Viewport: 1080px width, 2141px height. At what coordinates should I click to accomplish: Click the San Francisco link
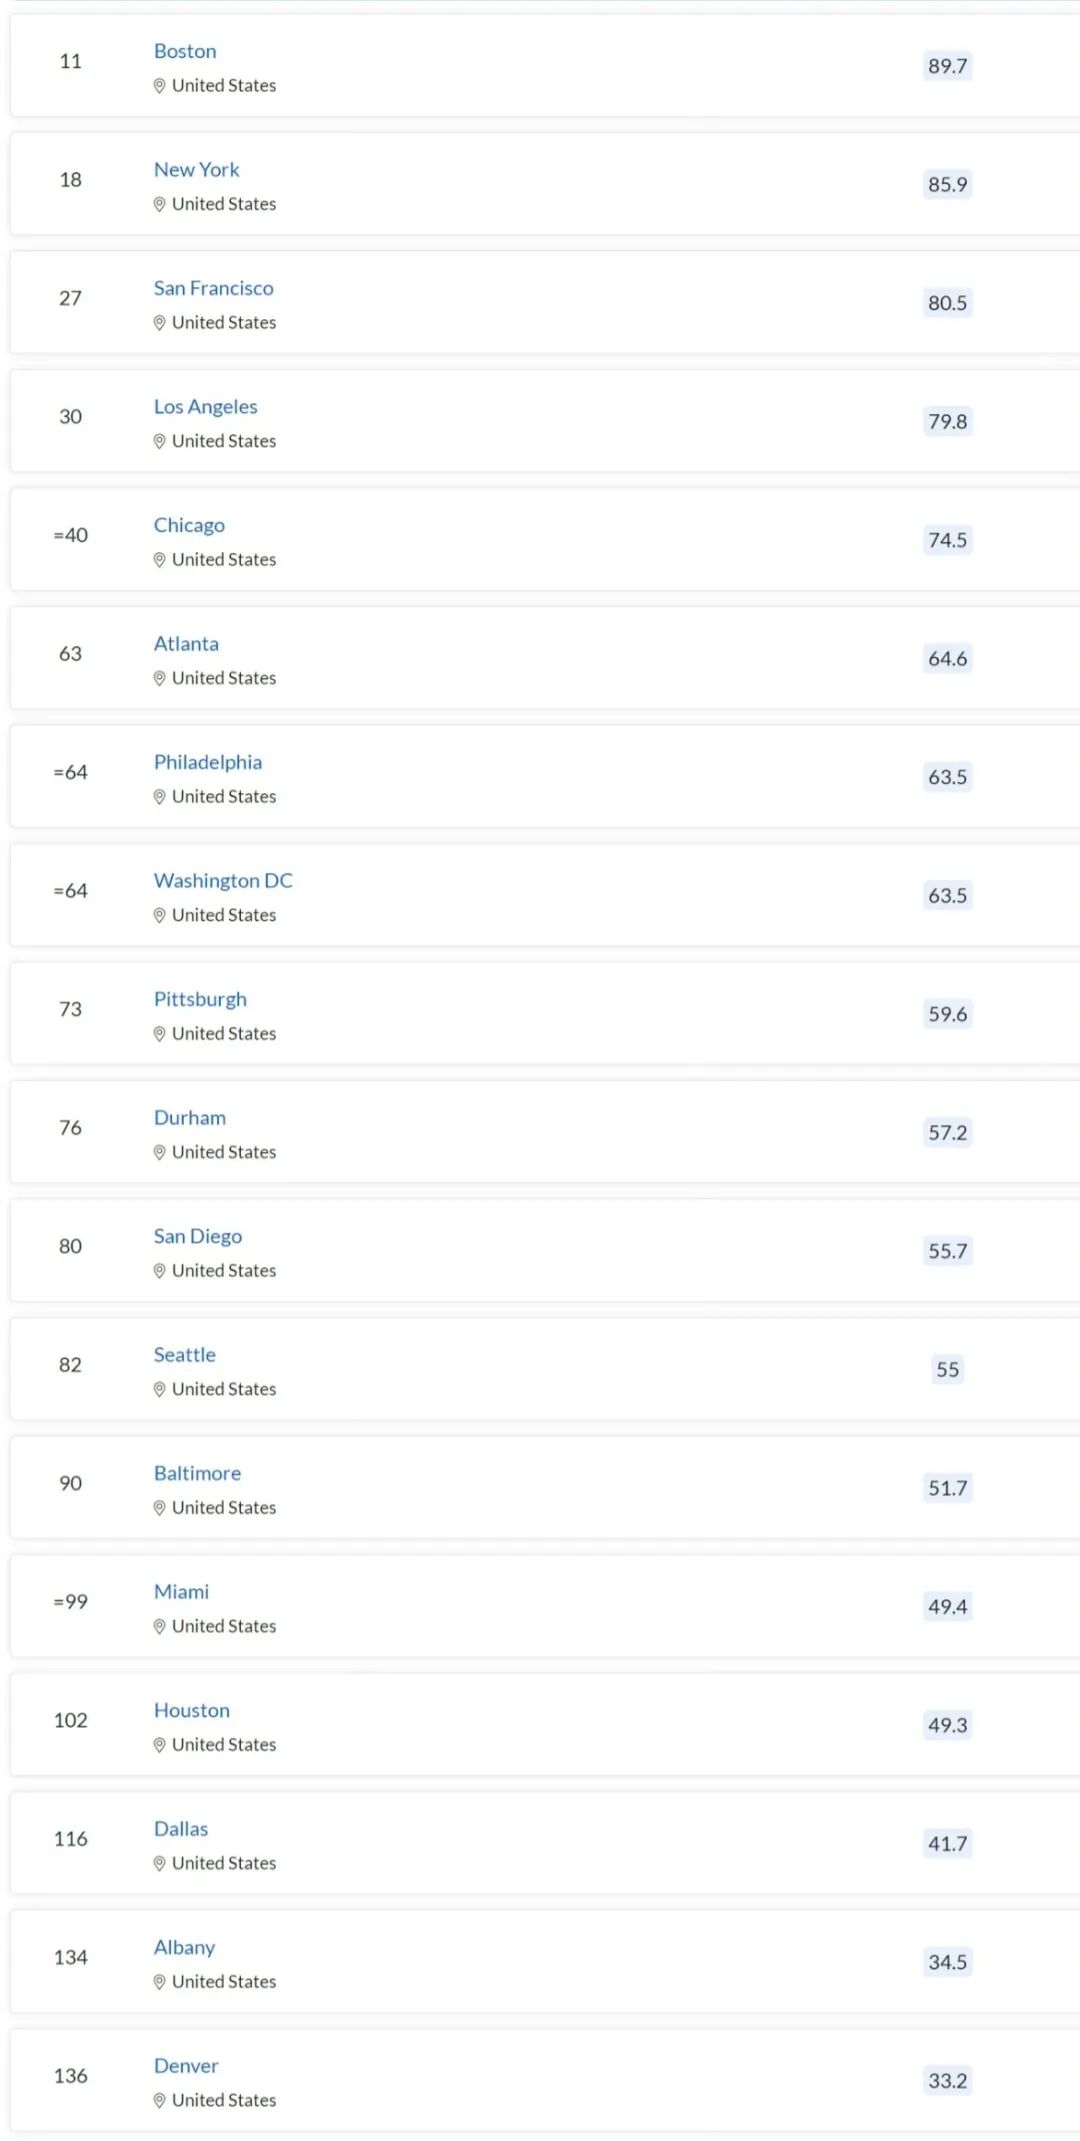click(214, 288)
